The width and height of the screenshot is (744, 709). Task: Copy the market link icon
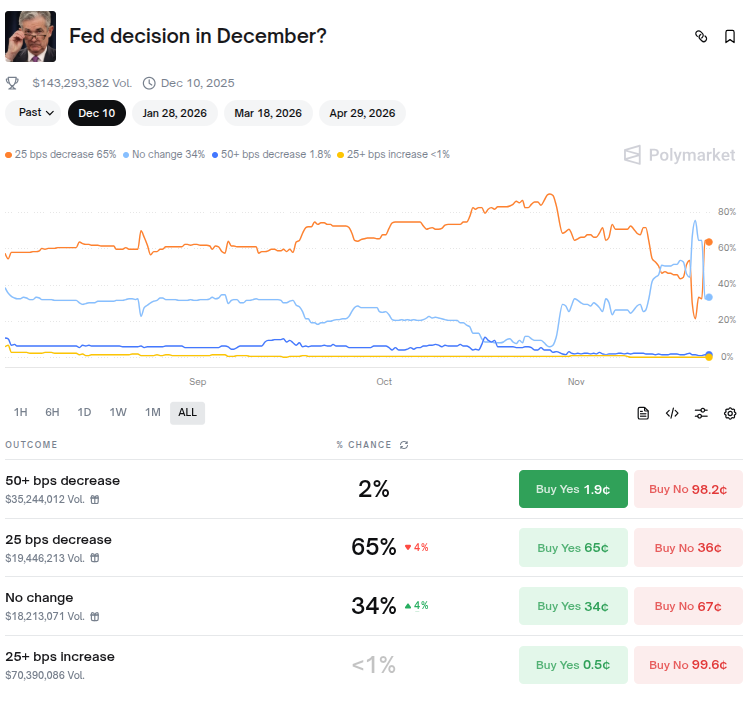pos(701,37)
